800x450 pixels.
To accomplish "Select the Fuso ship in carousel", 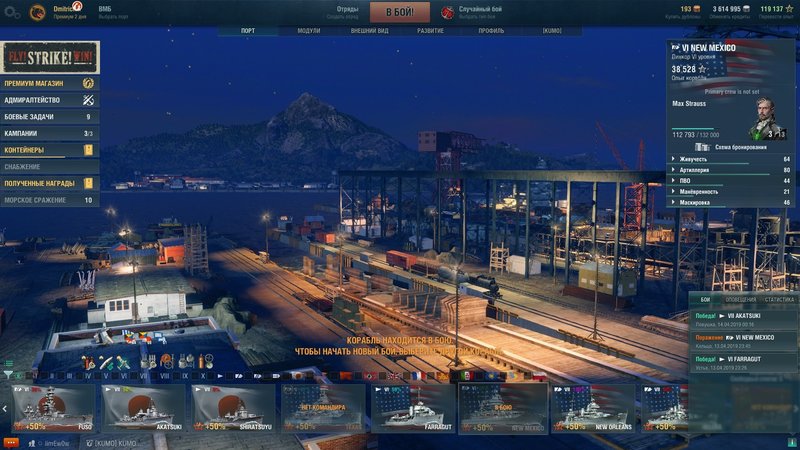I will tap(53, 408).
